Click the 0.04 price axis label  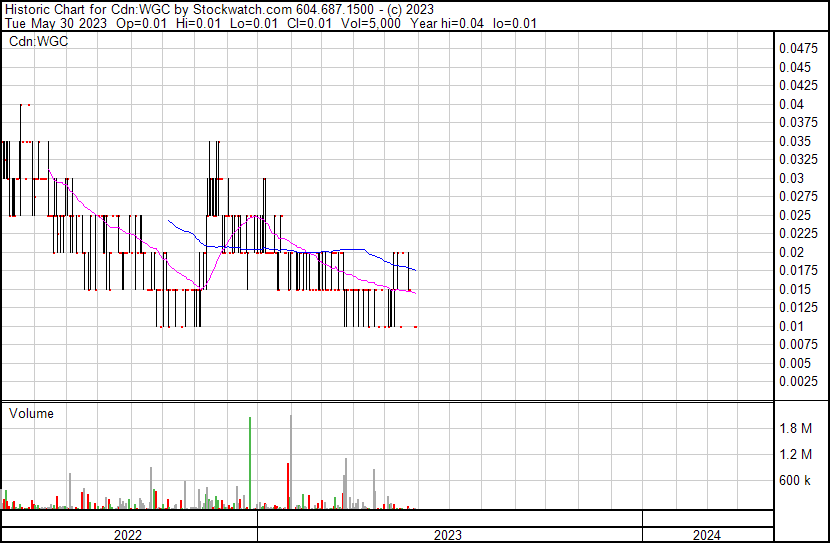[792, 104]
